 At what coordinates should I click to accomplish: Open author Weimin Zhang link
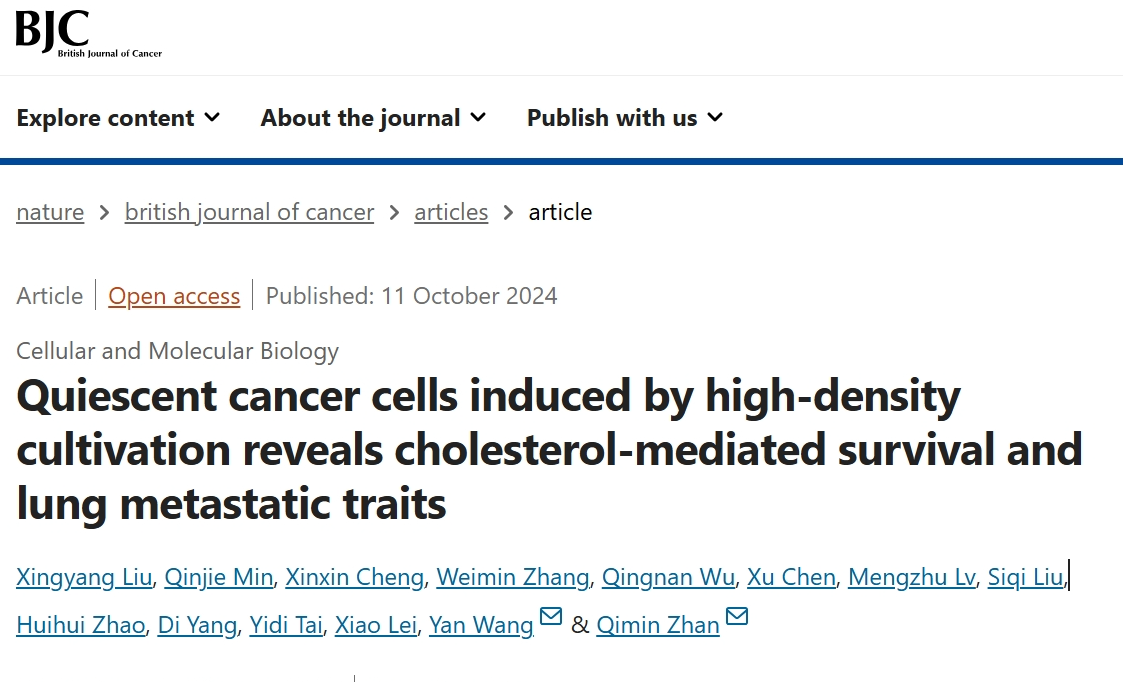click(x=513, y=577)
